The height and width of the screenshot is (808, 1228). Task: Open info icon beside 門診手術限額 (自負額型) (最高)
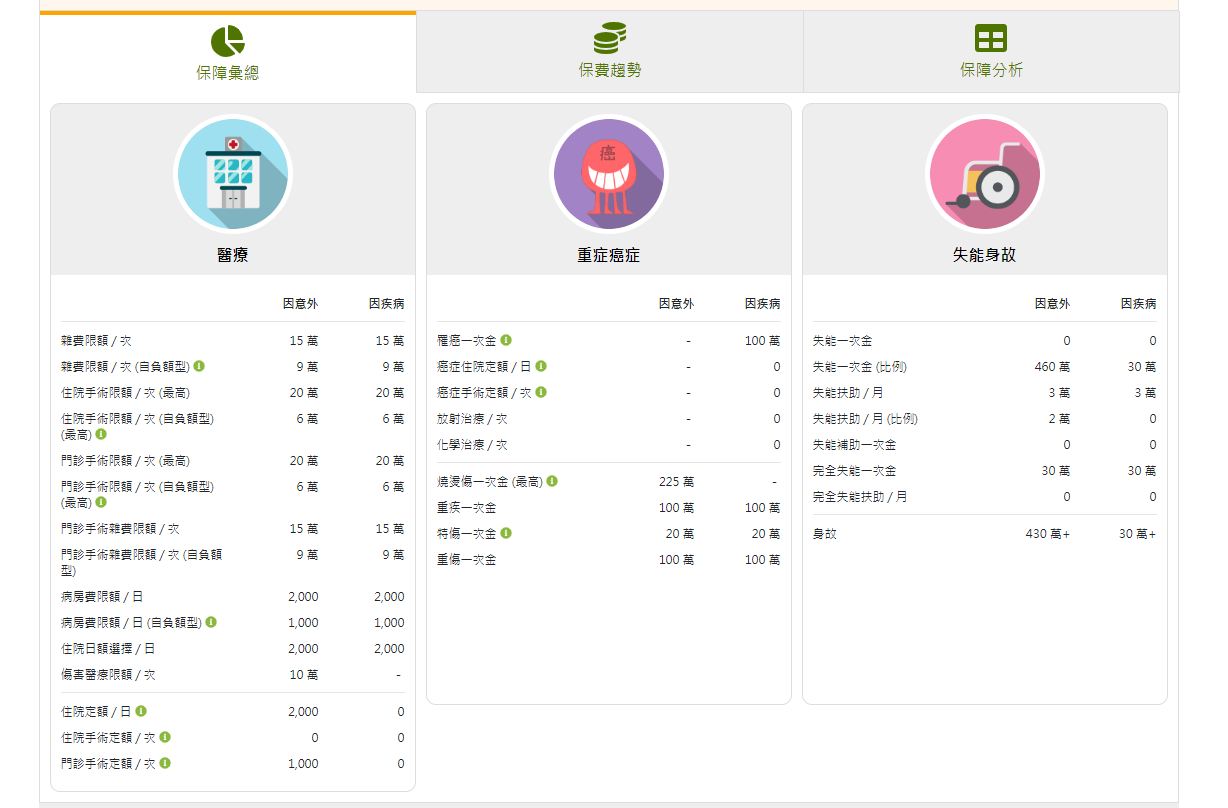pos(101,502)
